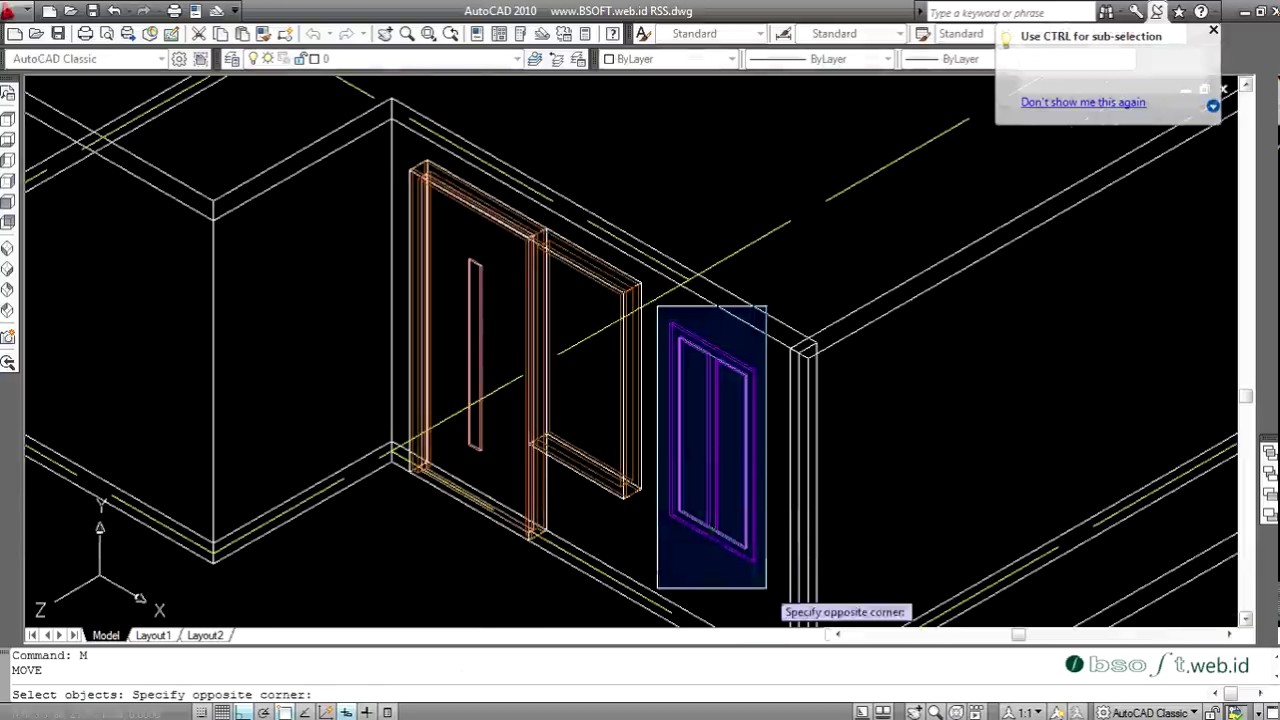Screen dimensions: 1280x720
Task: Click the Favorites star icon in title bar
Action: coord(1178,12)
